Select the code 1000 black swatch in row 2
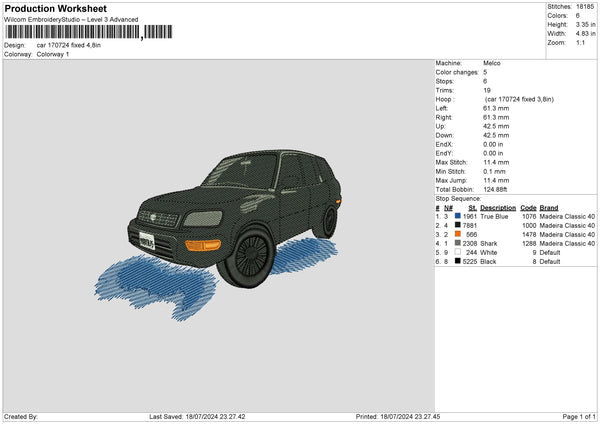The width and height of the screenshot is (600, 424). click(458, 225)
